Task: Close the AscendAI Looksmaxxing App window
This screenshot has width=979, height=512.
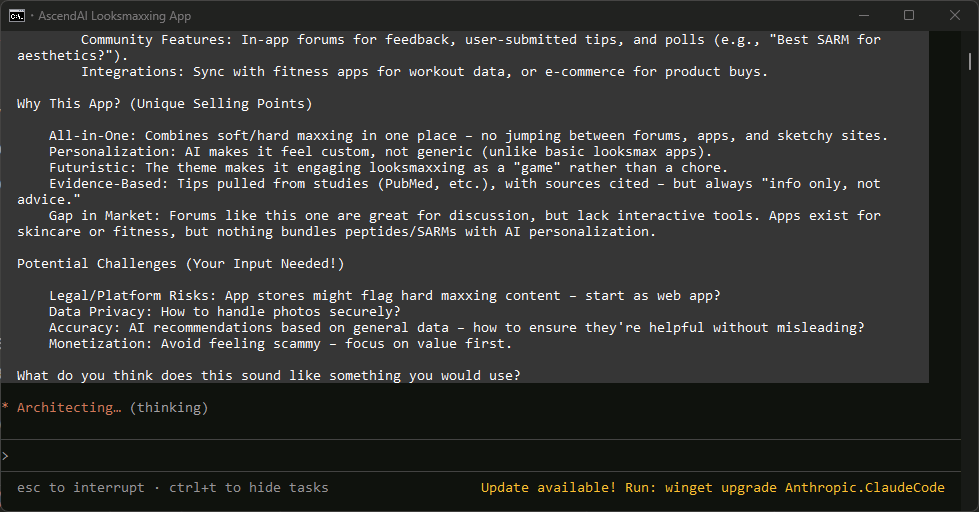Action: pyautogui.click(x=955, y=16)
